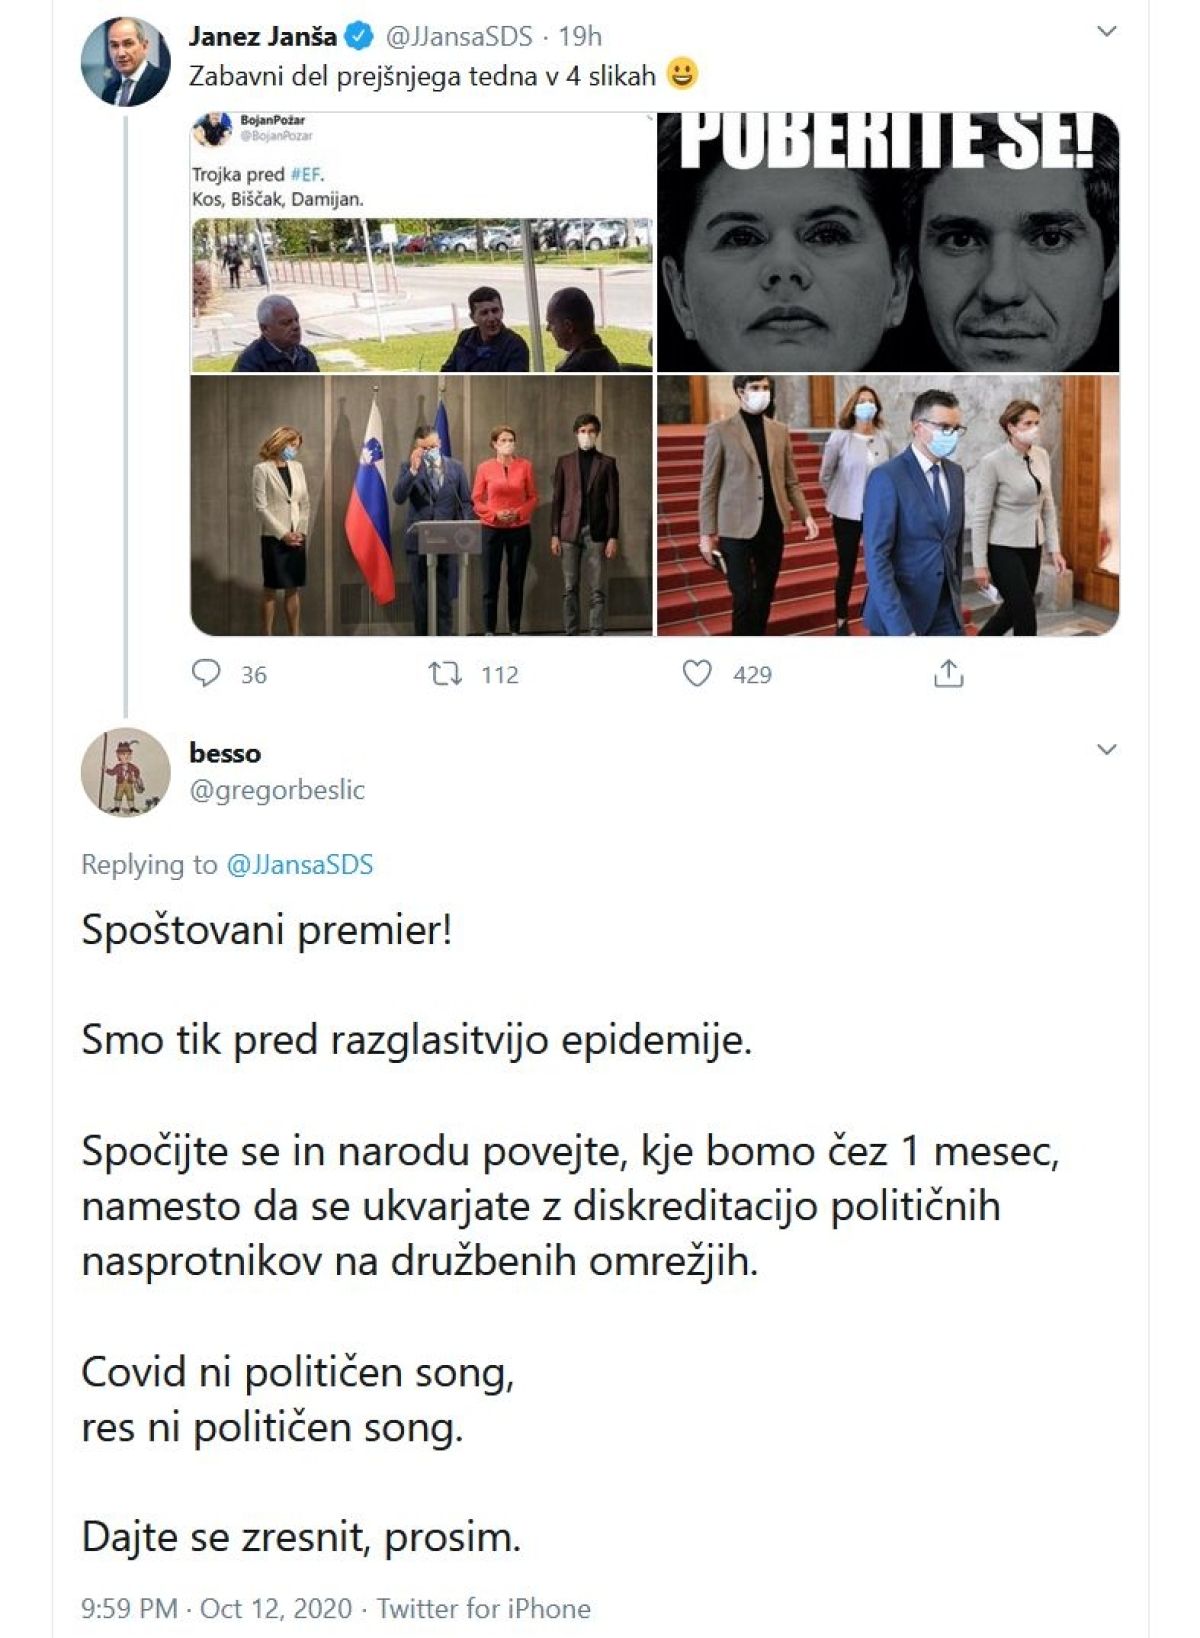Open the chevron menu on besso's reply
This screenshot has width=1200, height=1638.
(1106, 749)
